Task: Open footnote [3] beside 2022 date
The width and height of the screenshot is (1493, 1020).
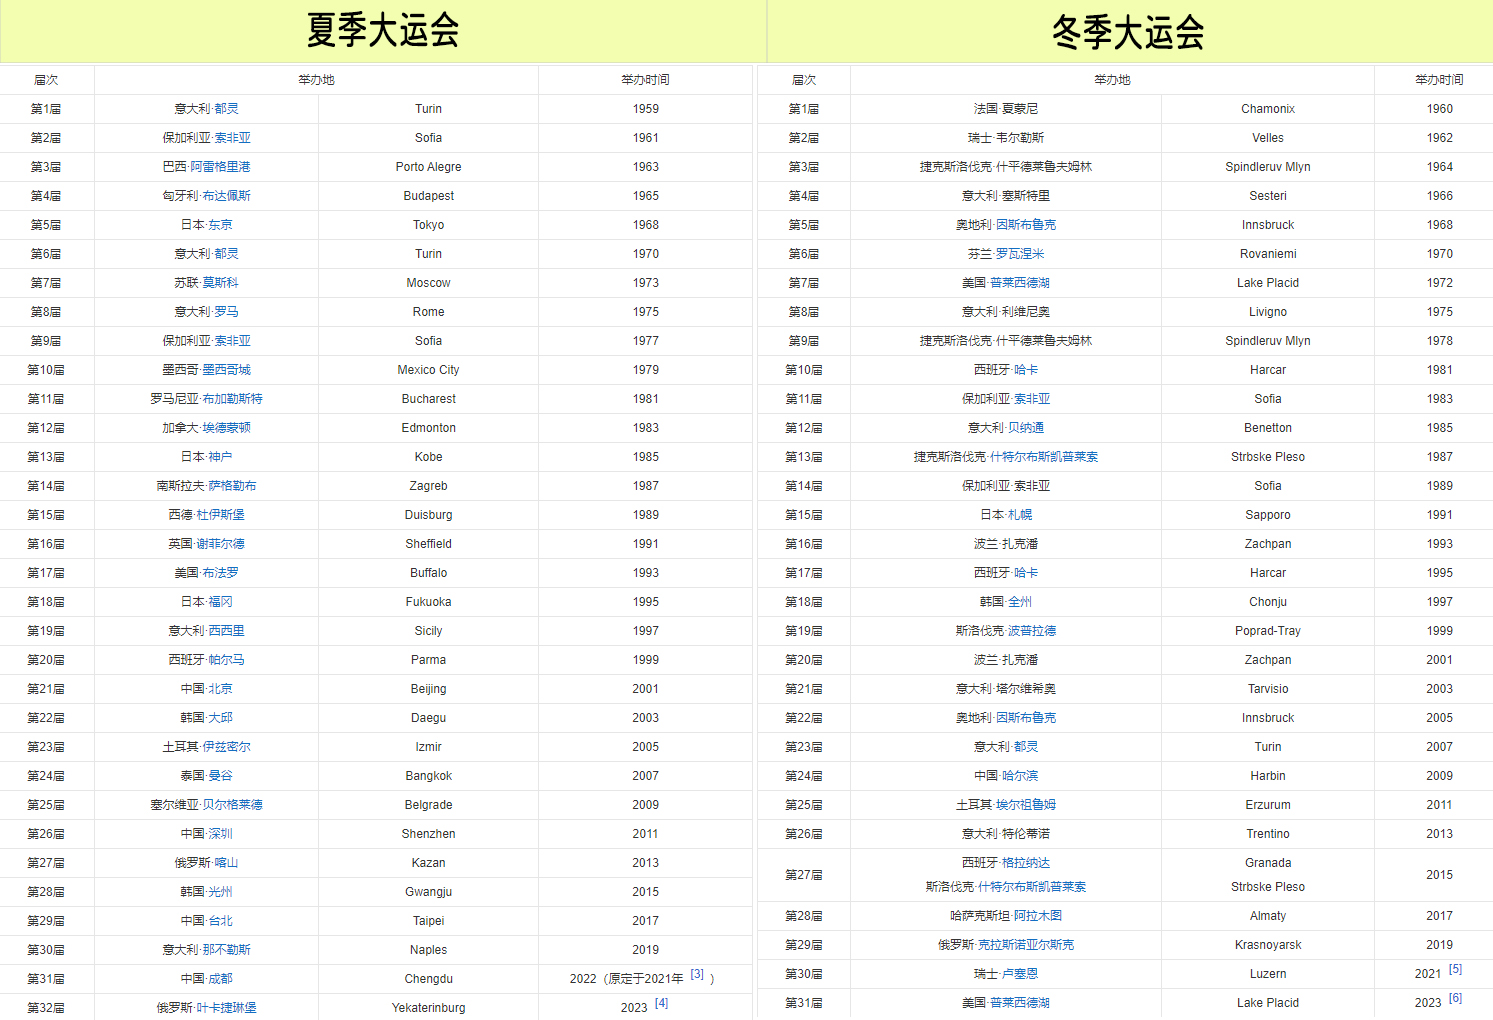Action: [x=697, y=974]
